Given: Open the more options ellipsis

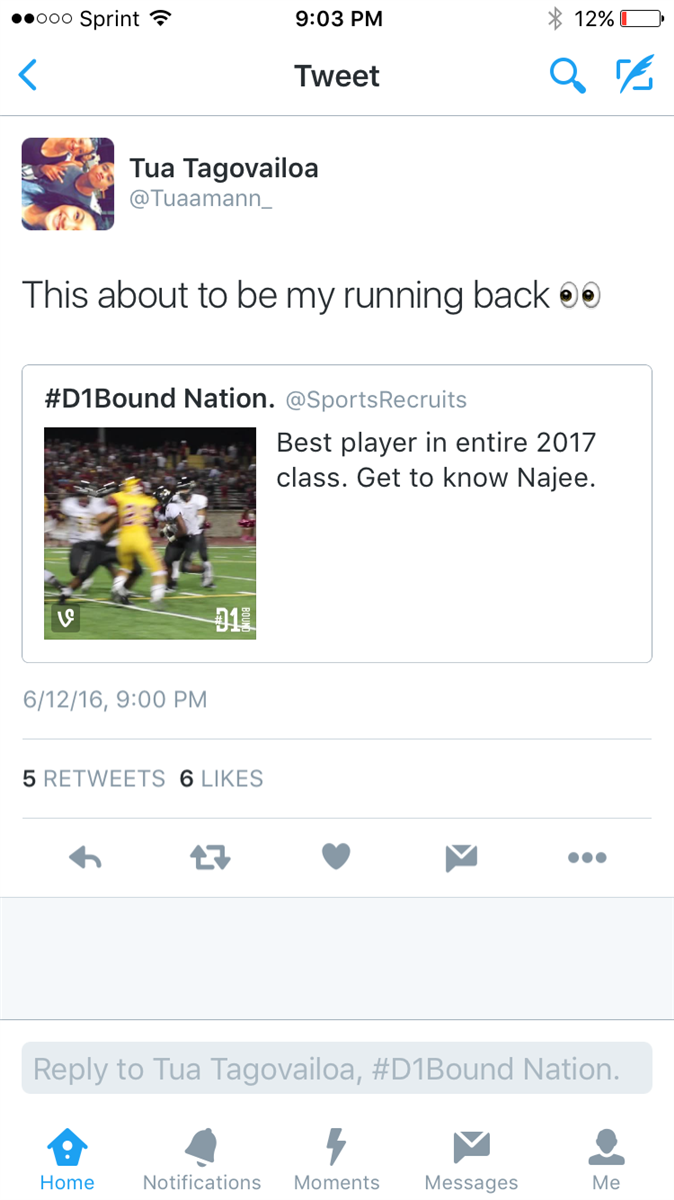Looking at the screenshot, I should tap(587, 857).
